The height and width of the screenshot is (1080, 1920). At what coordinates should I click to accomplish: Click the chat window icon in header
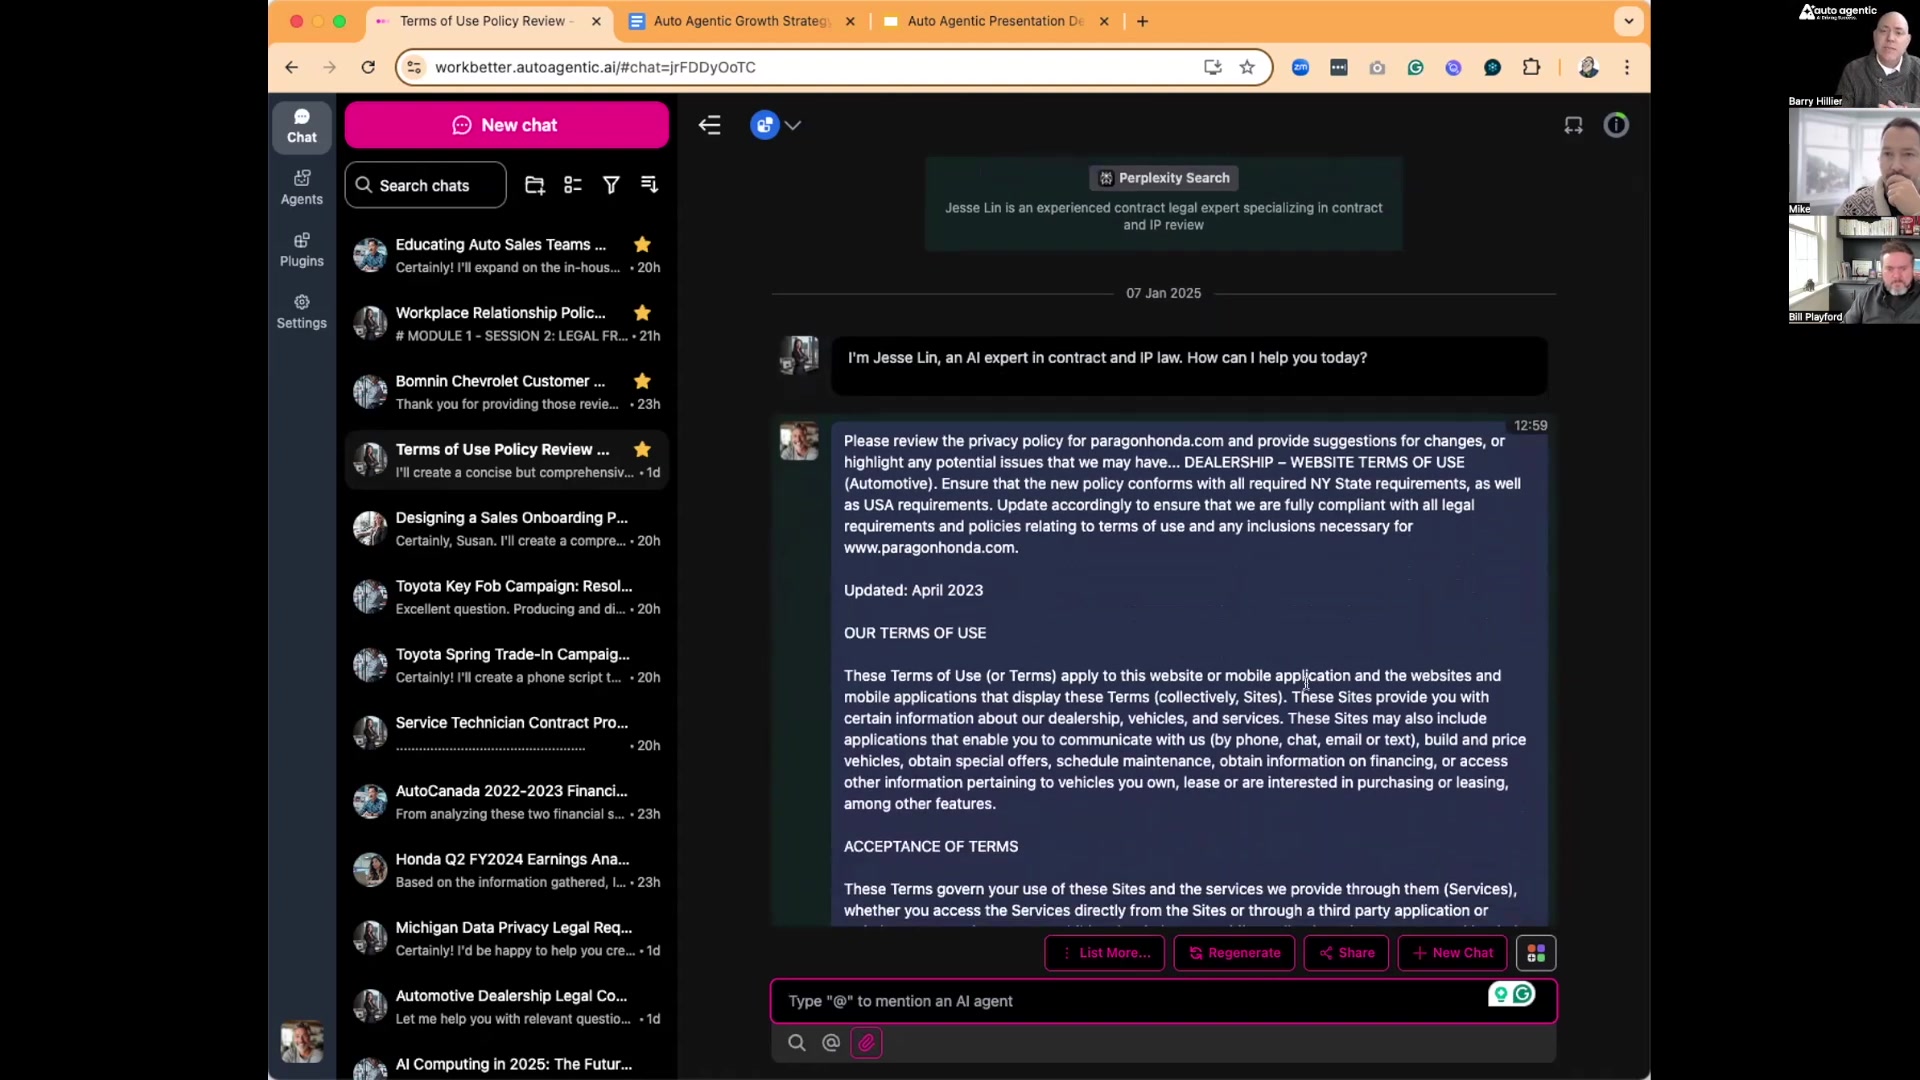(x=1573, y=125)
